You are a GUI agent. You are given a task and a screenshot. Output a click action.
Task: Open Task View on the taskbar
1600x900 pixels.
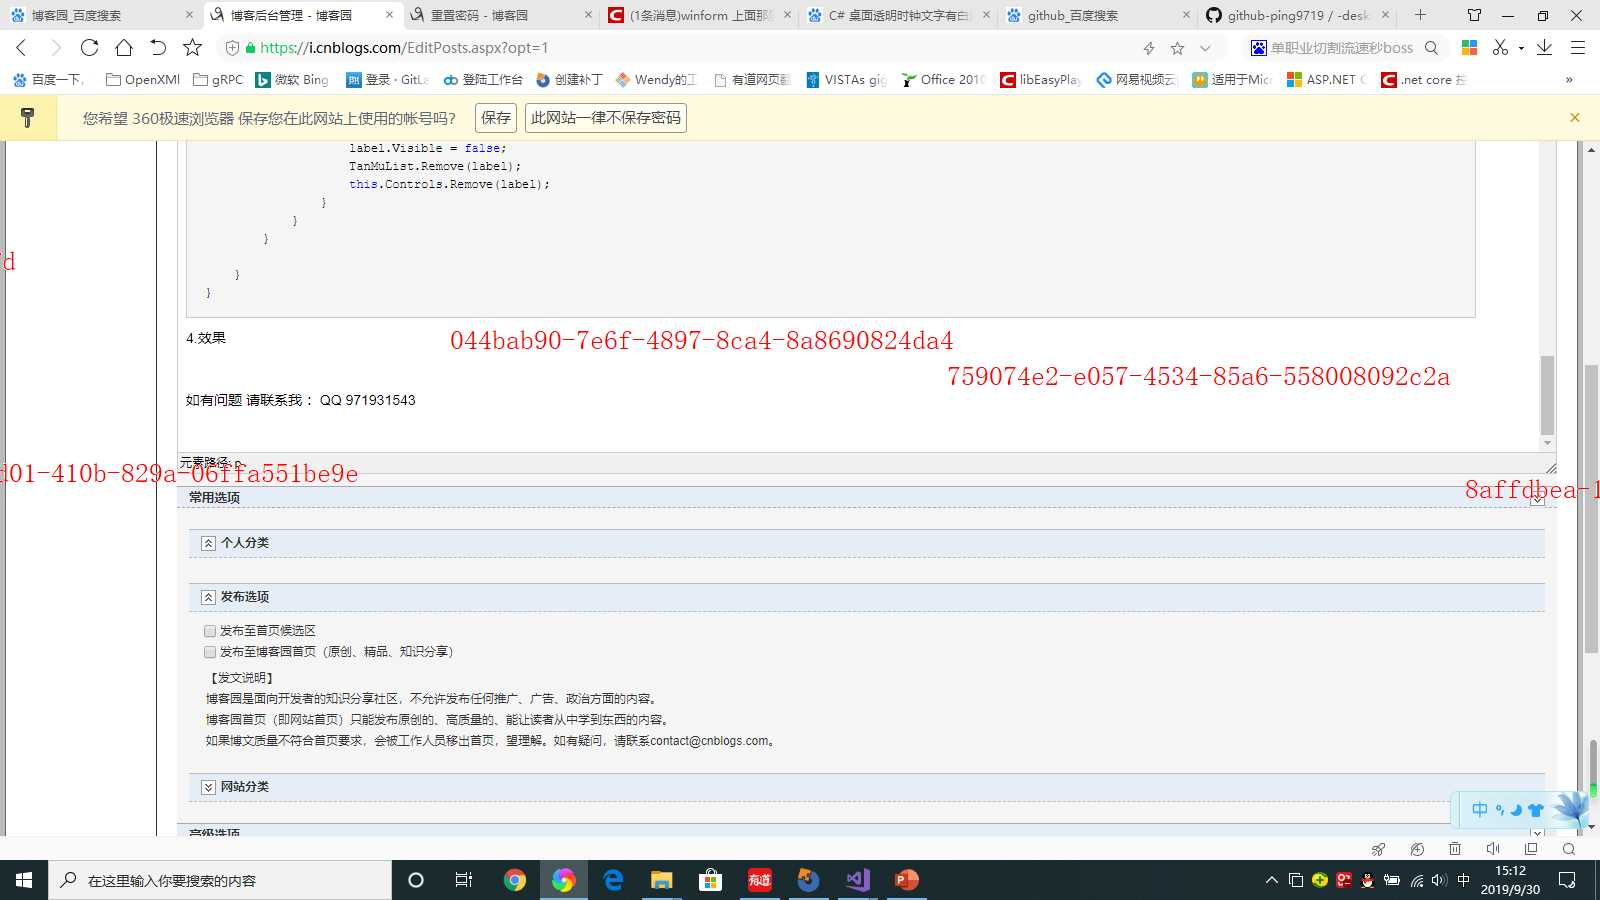[464, 880]
